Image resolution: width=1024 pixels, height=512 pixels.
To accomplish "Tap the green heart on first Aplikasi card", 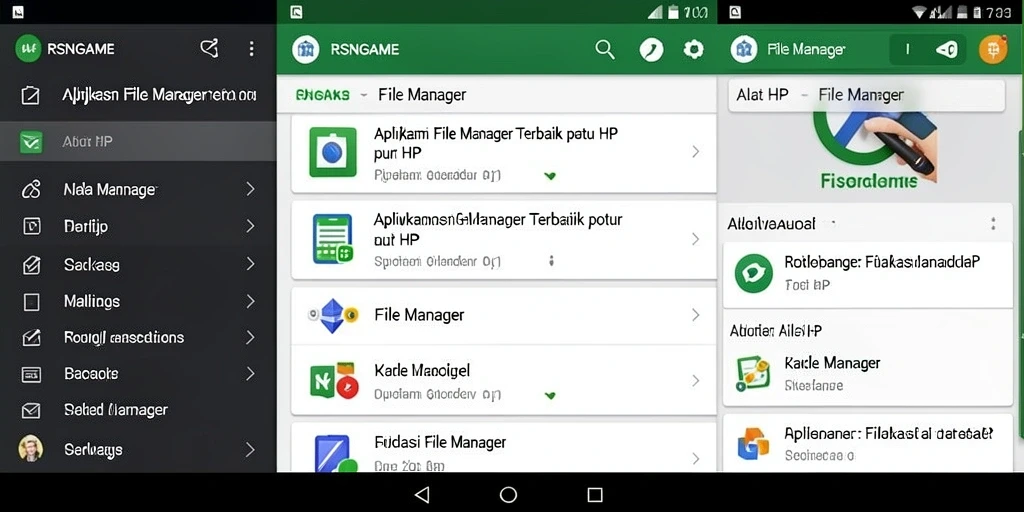I will (x=550, y=176).
